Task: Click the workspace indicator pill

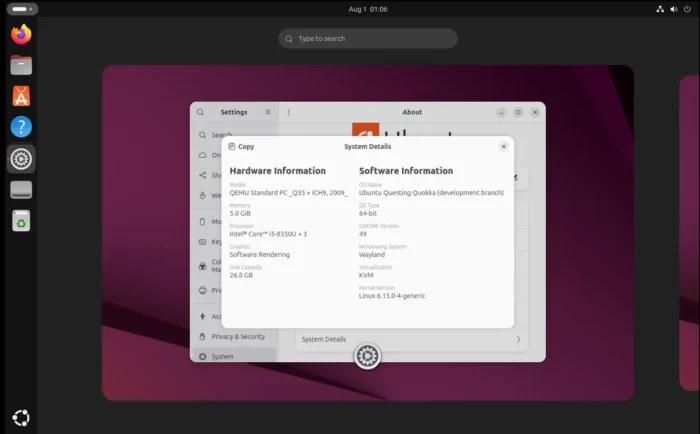Action: [19, 9]
